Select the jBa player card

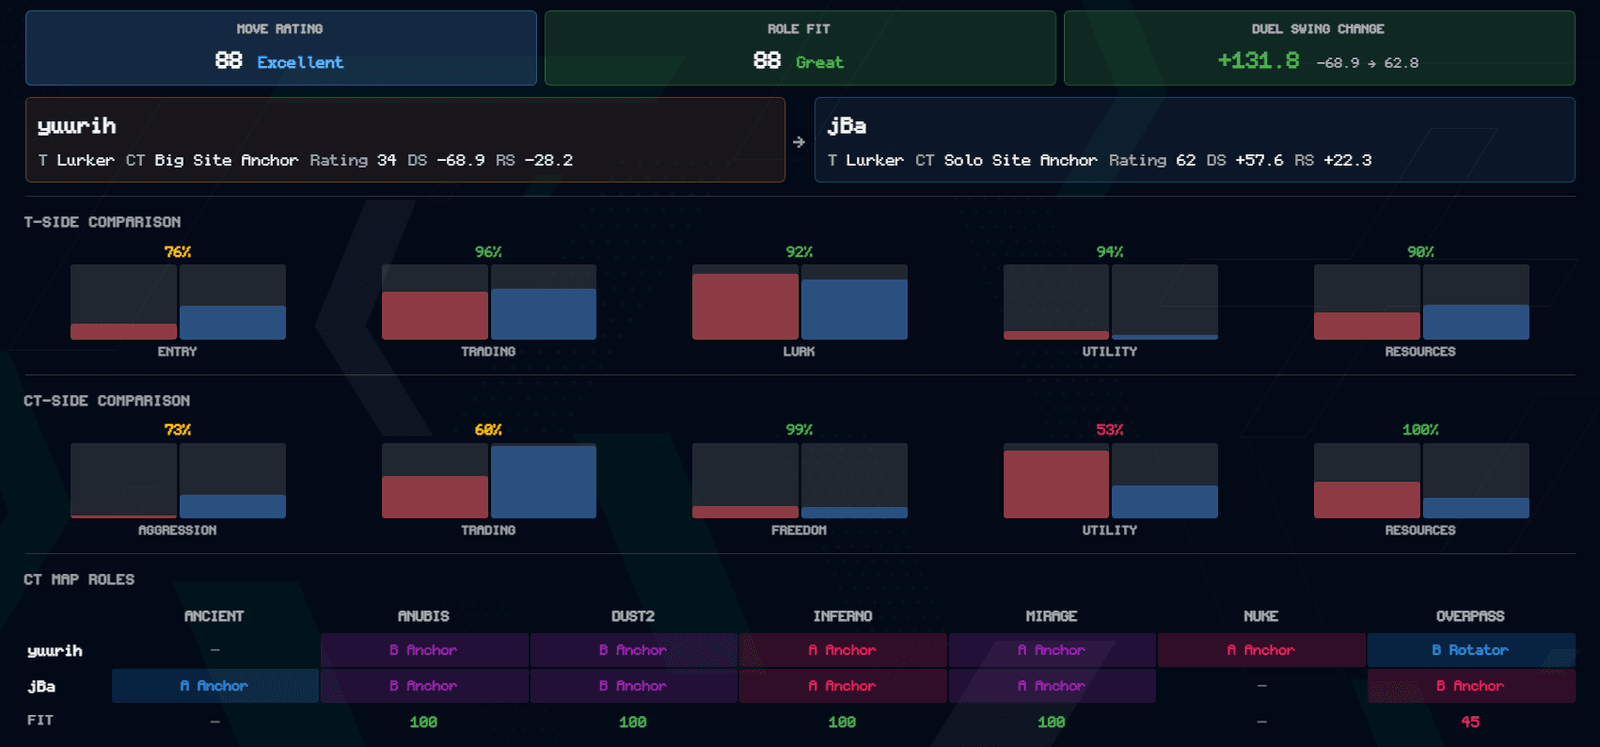coord(1195,140)
